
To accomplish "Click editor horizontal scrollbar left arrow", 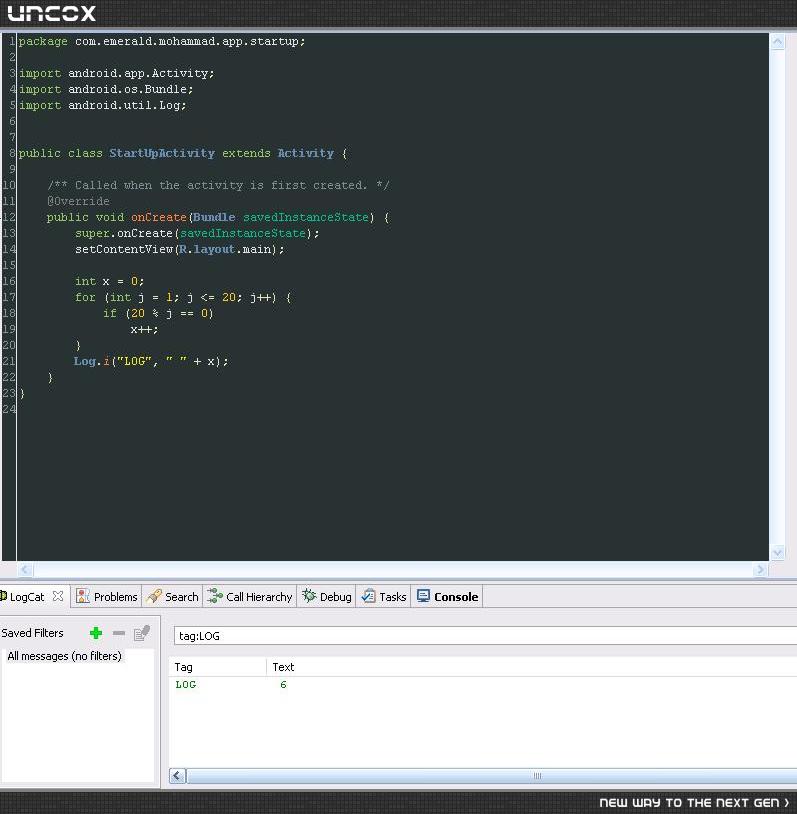I will (25, 570).
